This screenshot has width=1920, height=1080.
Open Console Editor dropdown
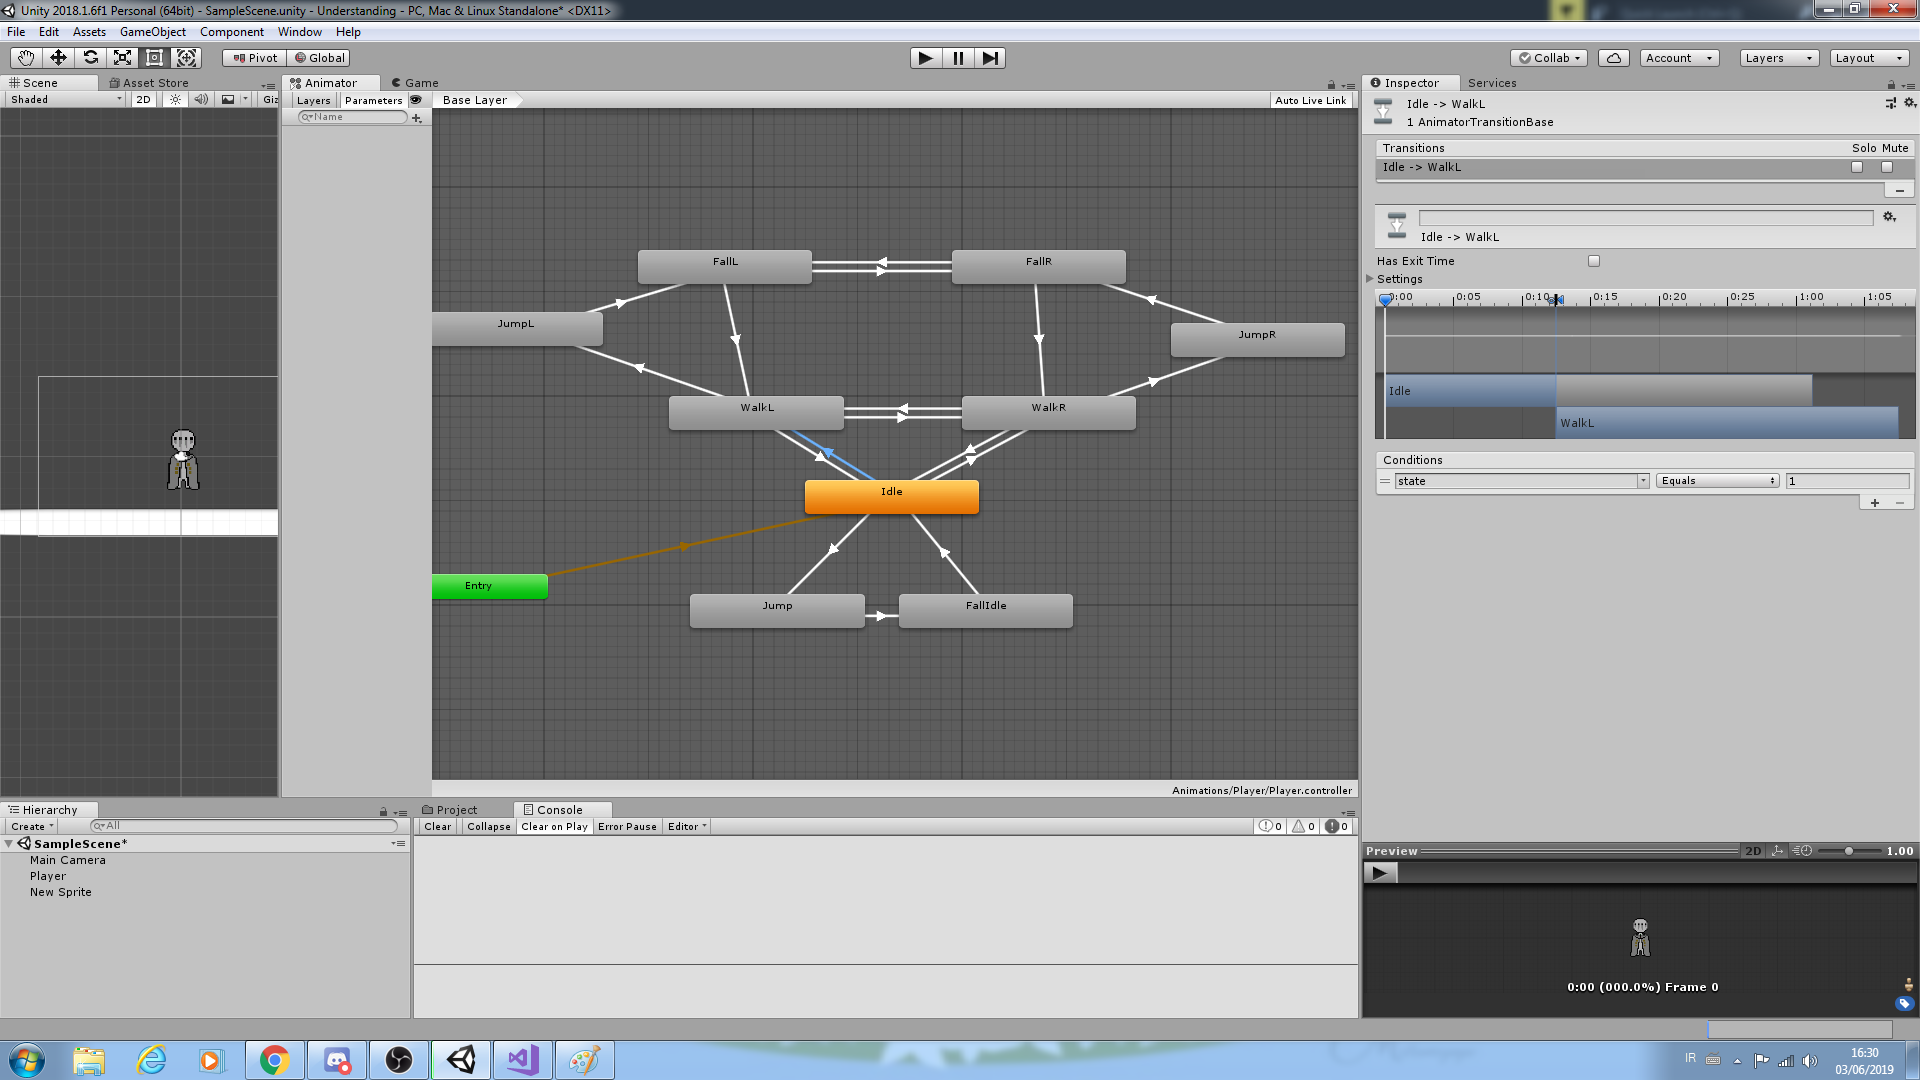click(687, 826)
